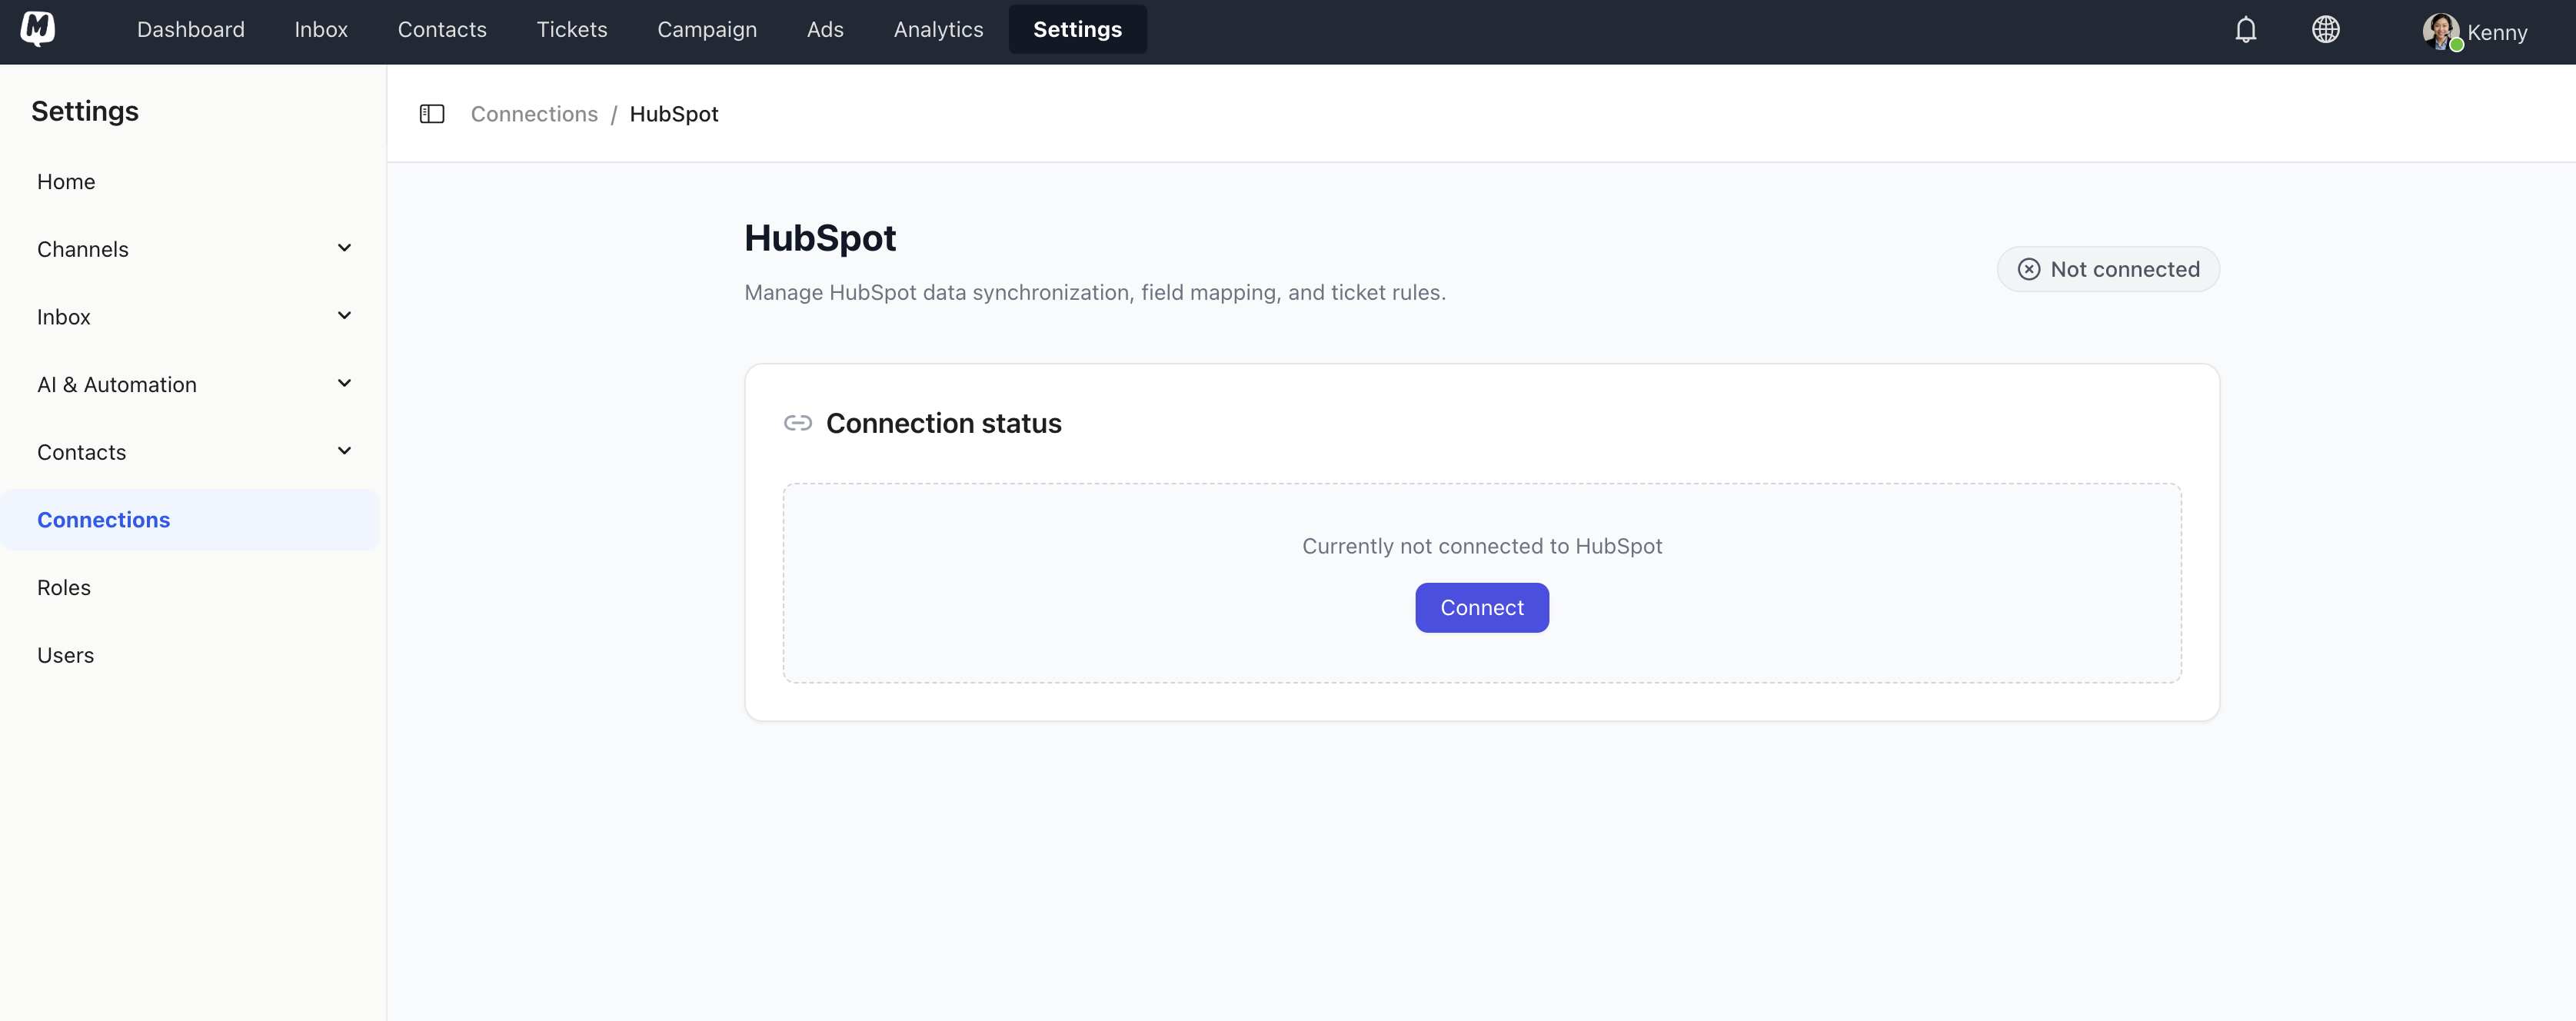Open Home in the Settings sidebar
Screen dimensions: 2576x1021
tap(66, 181)
